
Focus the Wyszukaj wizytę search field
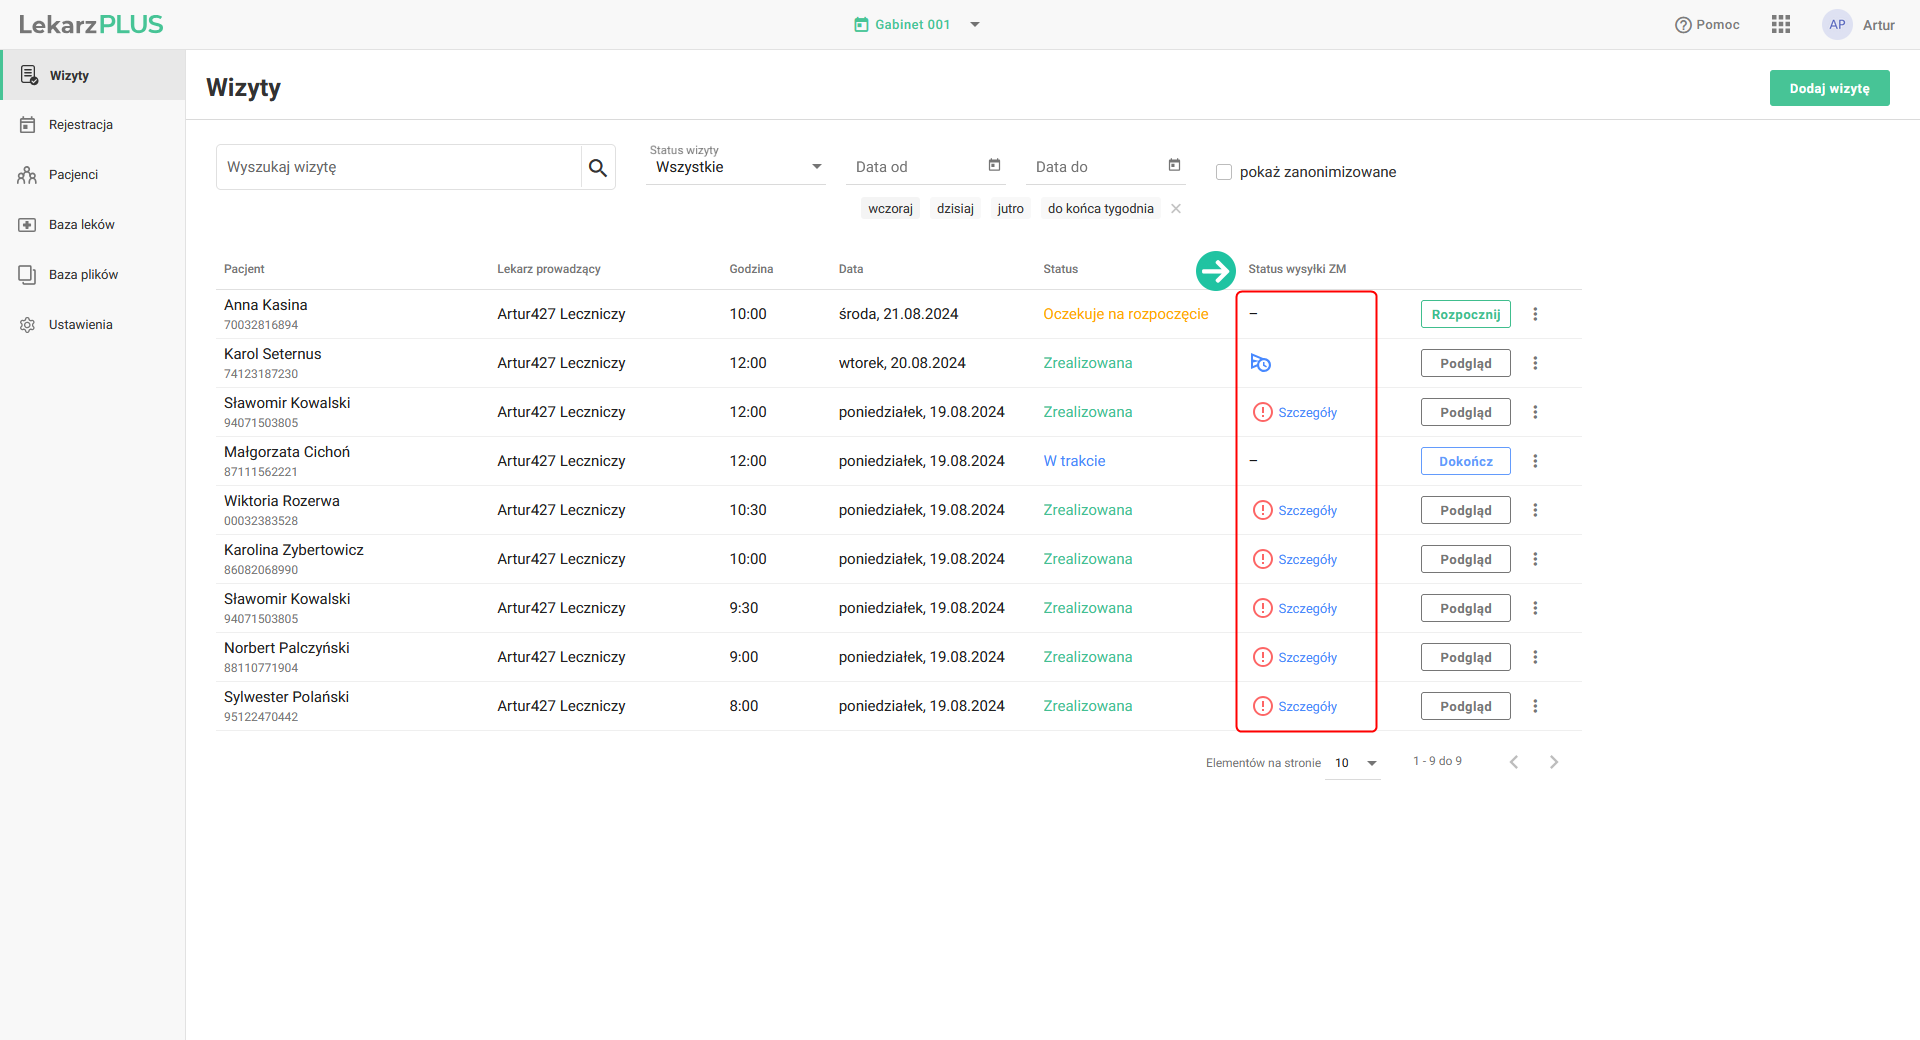(x=399, y=167)
